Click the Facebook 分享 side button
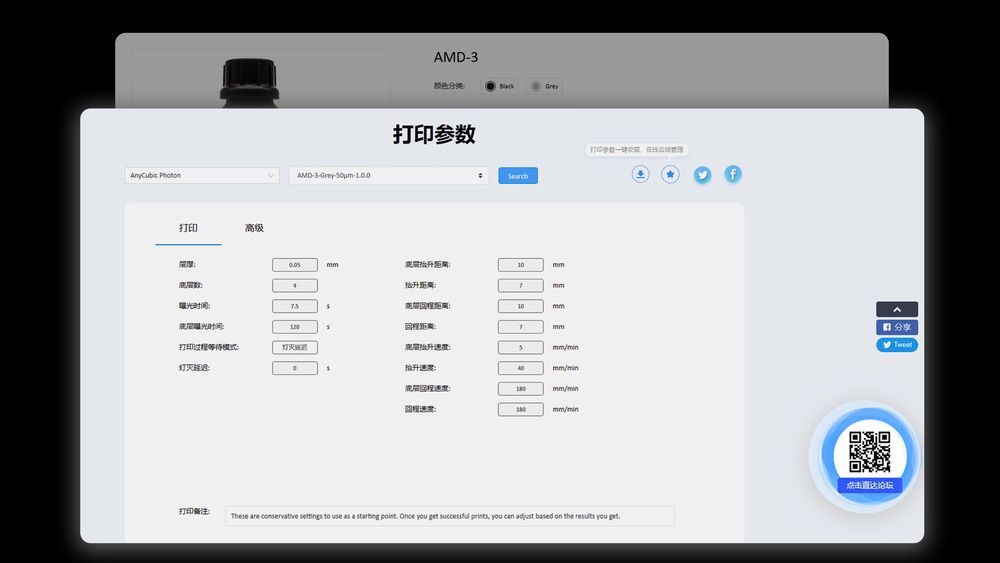The height and width of the screenshot is (563, 1000). point(897,327)
